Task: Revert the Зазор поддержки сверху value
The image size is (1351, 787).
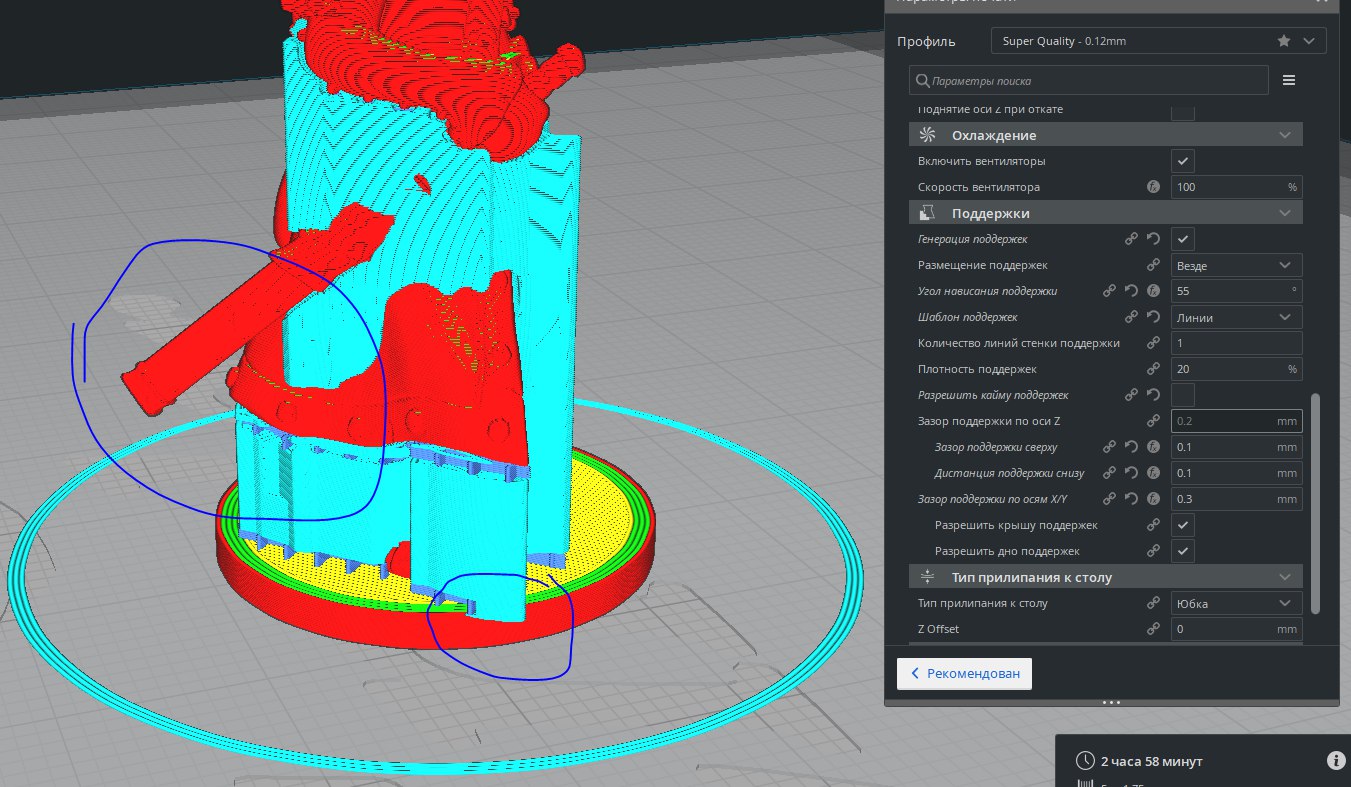Action: [x=1131, y=447]
